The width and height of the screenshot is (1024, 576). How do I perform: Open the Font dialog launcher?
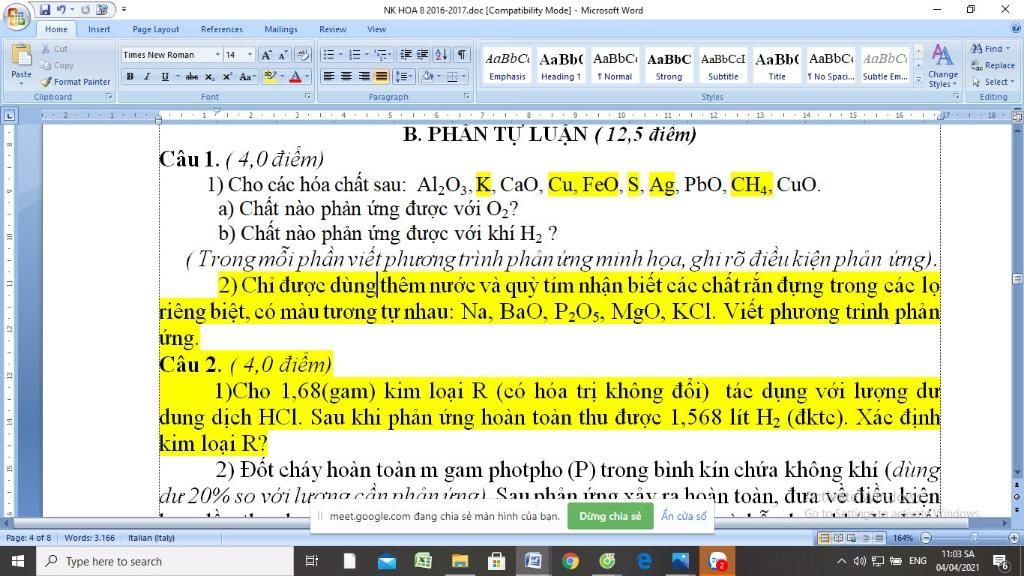(x=308, y=96)
